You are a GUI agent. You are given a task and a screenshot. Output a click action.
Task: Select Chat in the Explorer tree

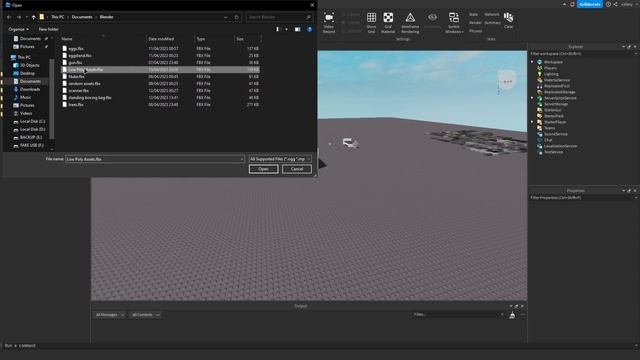click(548, 140)
